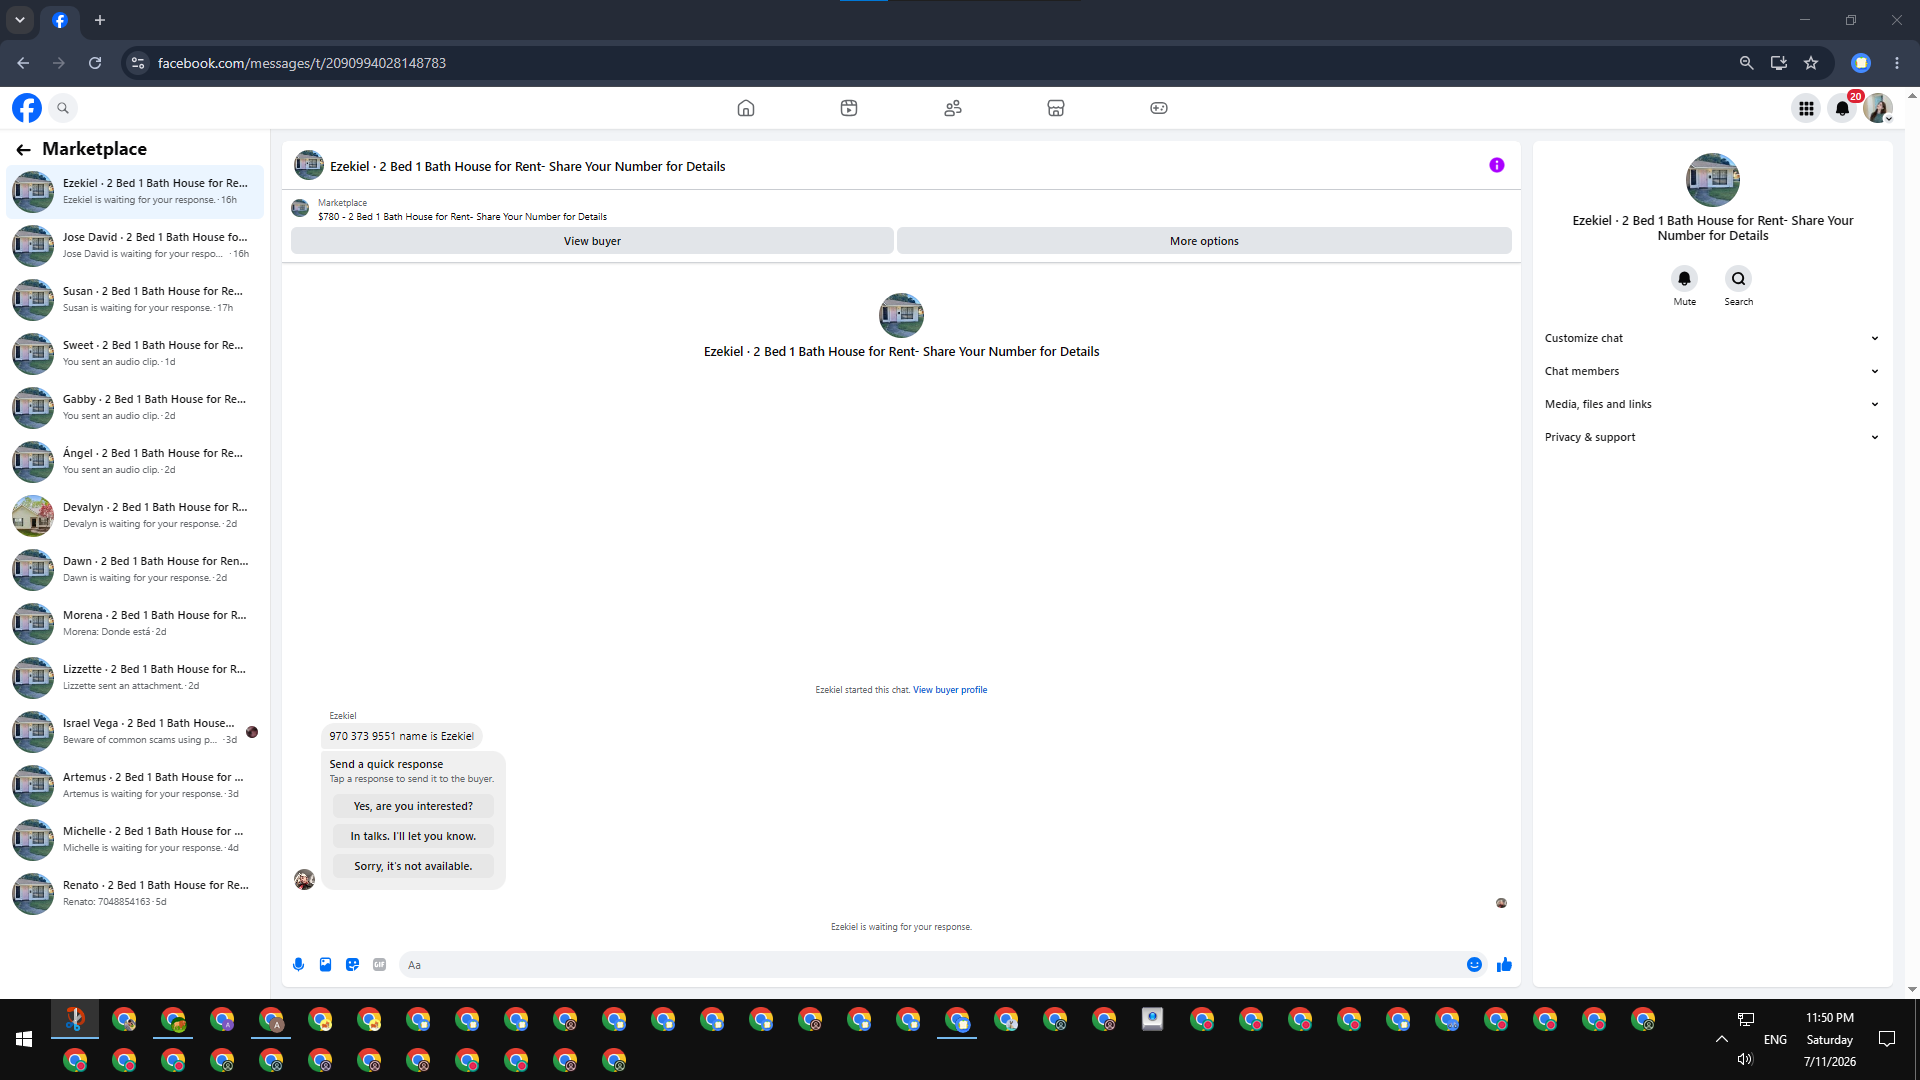Viewport: 1920px width, 1080px height.
Task: Open the Reels video icon
Action: pos(849,108)
